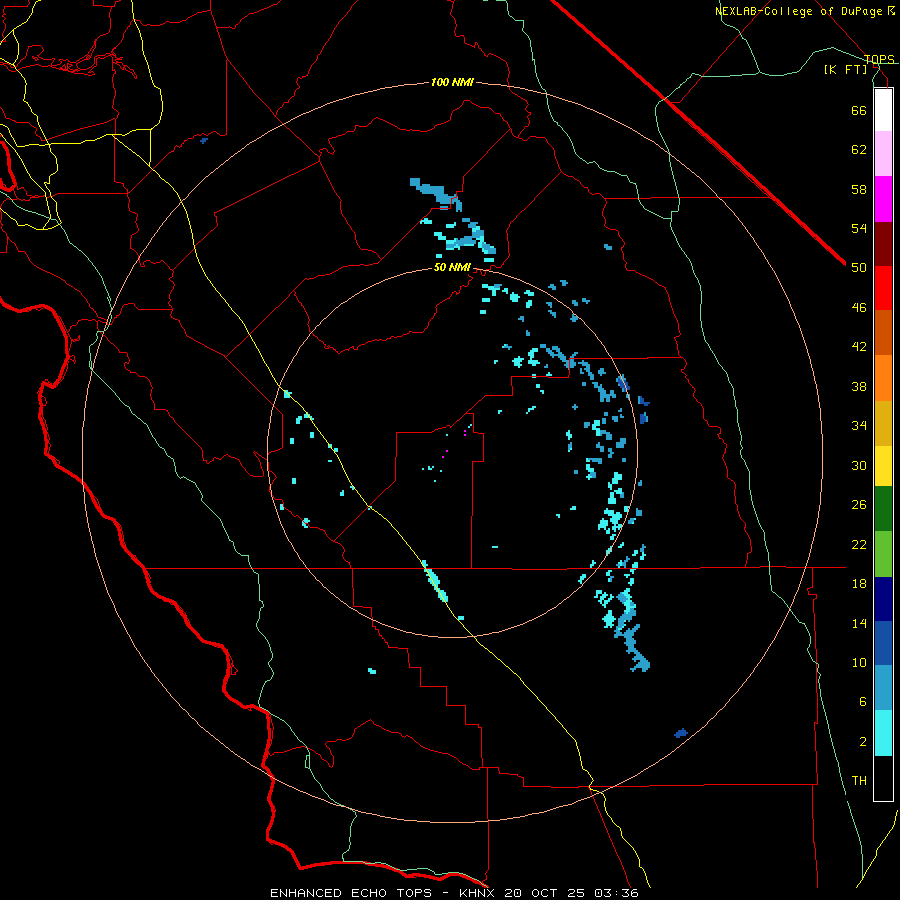Click the navy swatch between 18 and 14

pyautogui.click(x=883, y=599)
